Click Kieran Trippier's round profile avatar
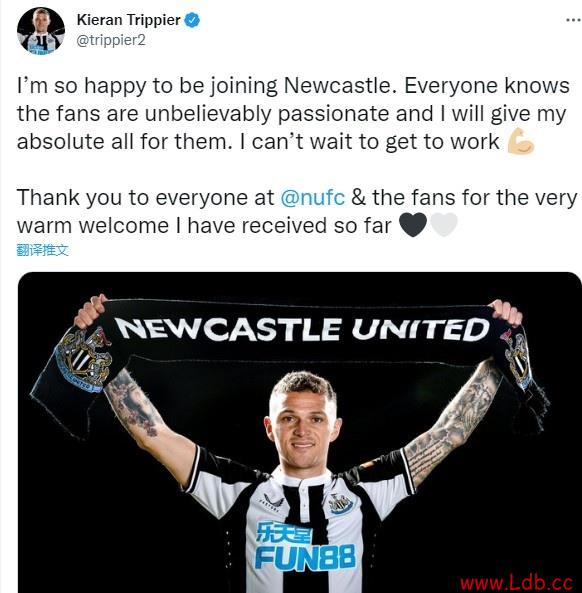Image resolution: width=582 pixels, height=593 pixels. [x=41, y=31]
